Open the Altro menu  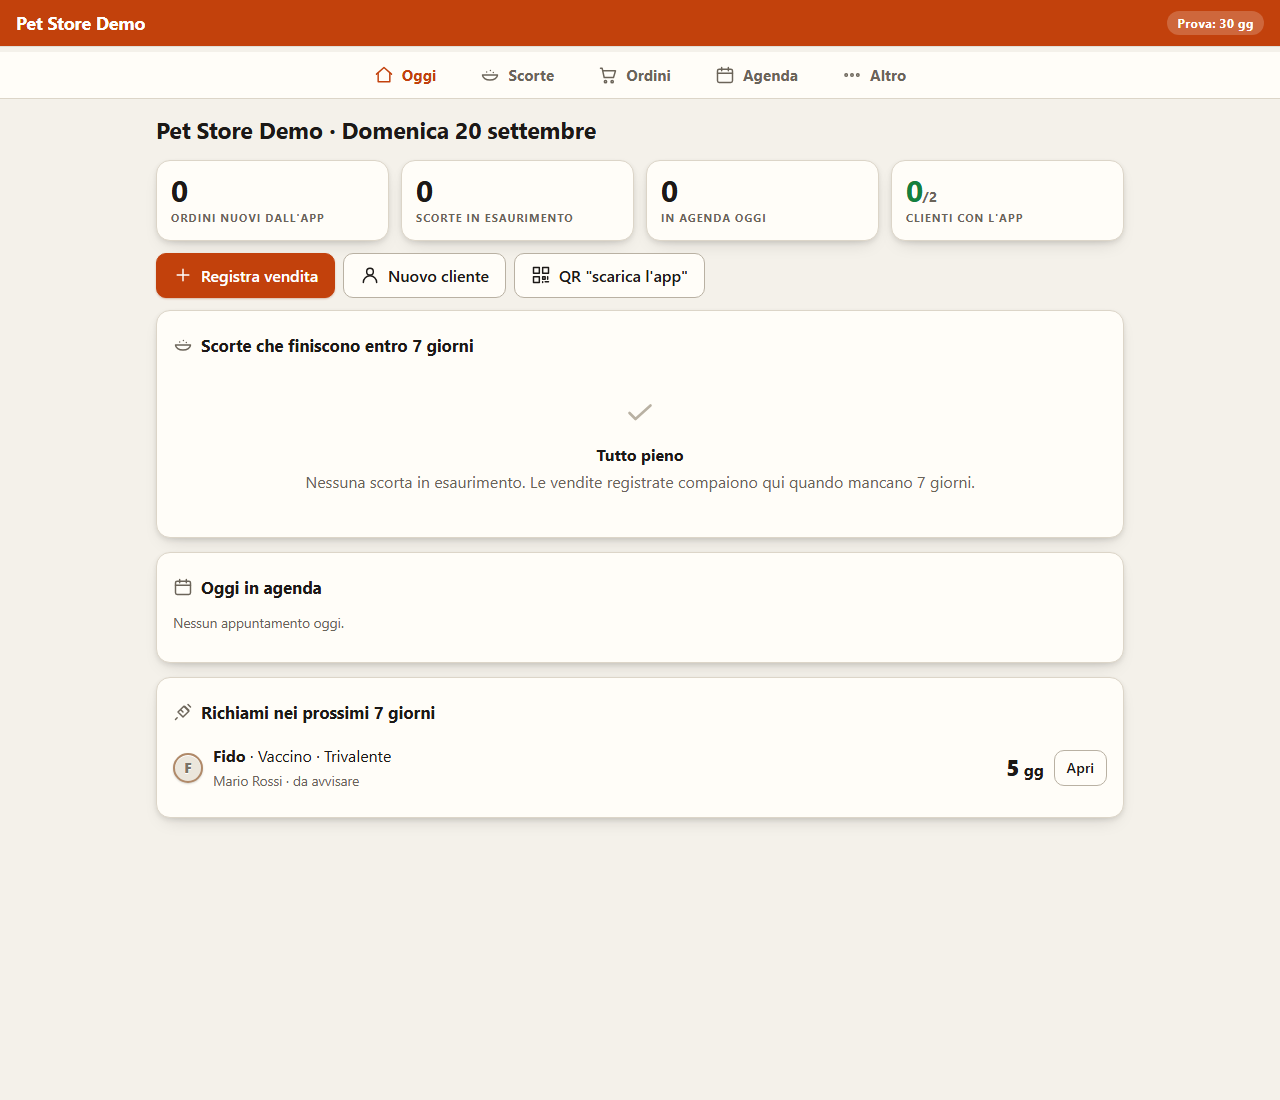875,75
